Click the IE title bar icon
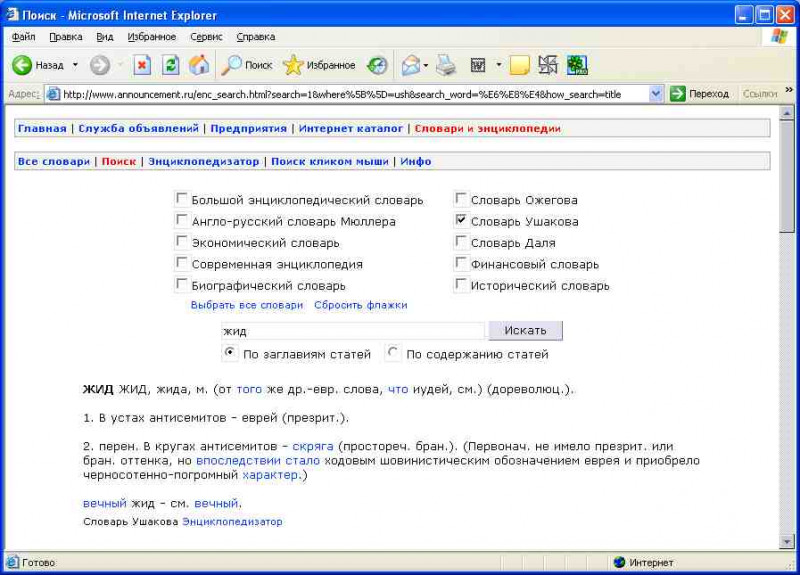This screenshot has width=800, height=575. (12, 15)
